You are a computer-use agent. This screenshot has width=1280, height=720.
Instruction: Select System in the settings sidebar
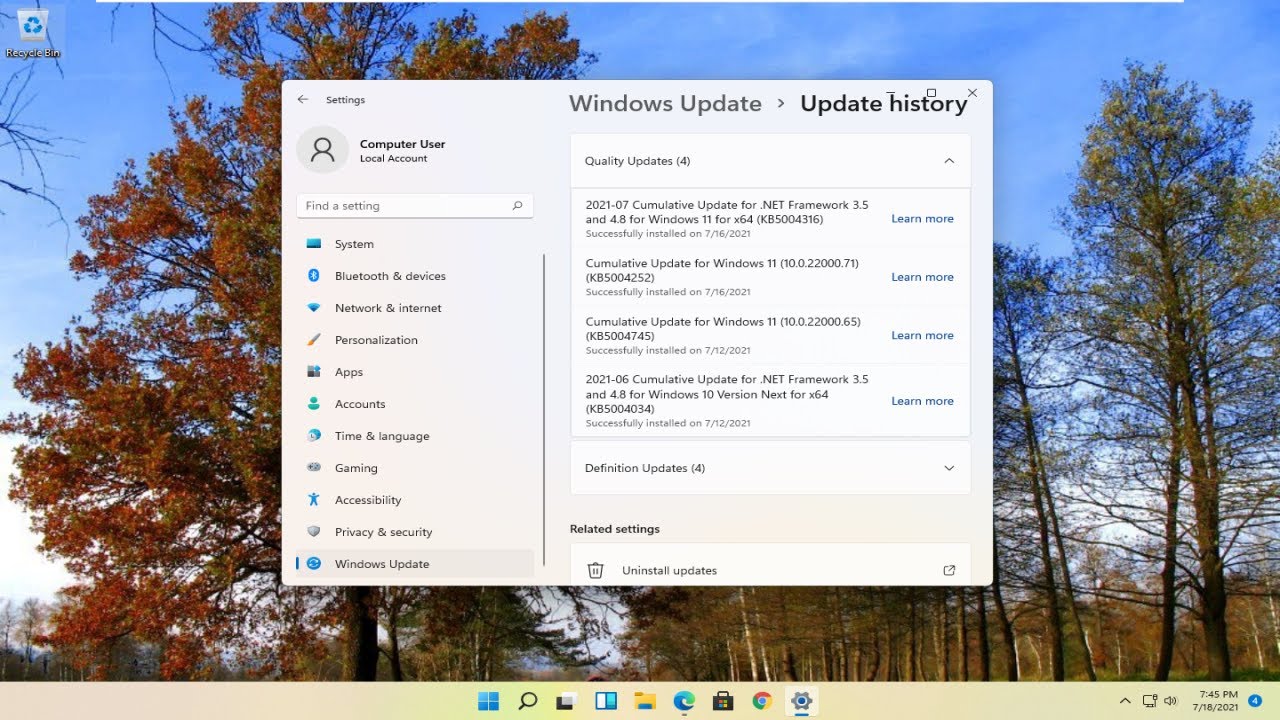354,244
